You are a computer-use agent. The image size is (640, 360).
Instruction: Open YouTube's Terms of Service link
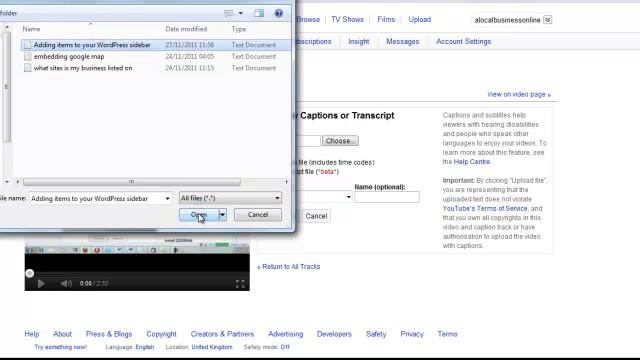485,209
